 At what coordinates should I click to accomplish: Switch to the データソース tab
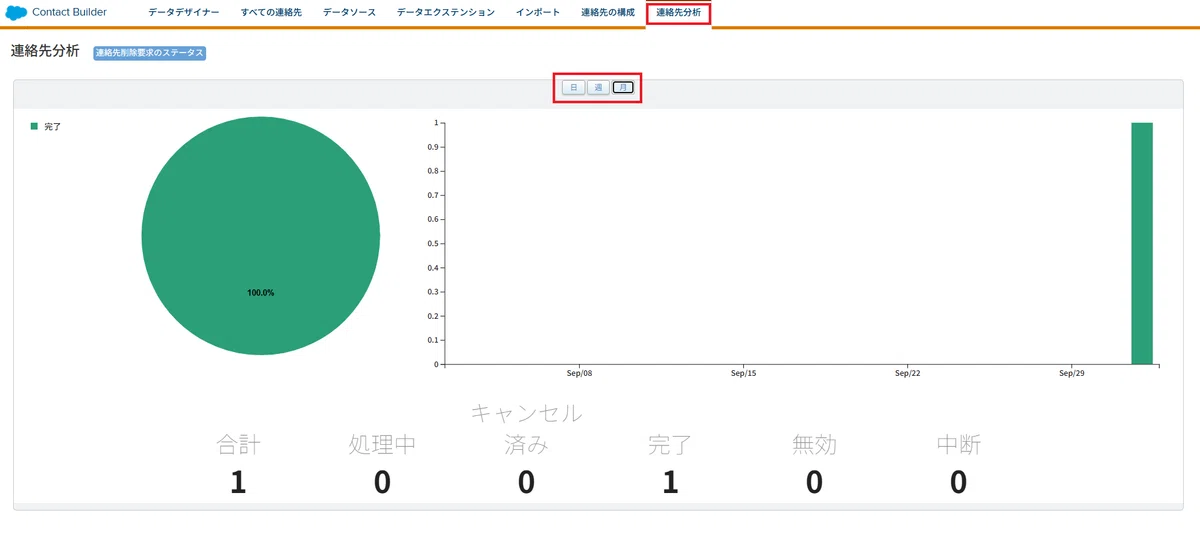(x=349, y=13)
